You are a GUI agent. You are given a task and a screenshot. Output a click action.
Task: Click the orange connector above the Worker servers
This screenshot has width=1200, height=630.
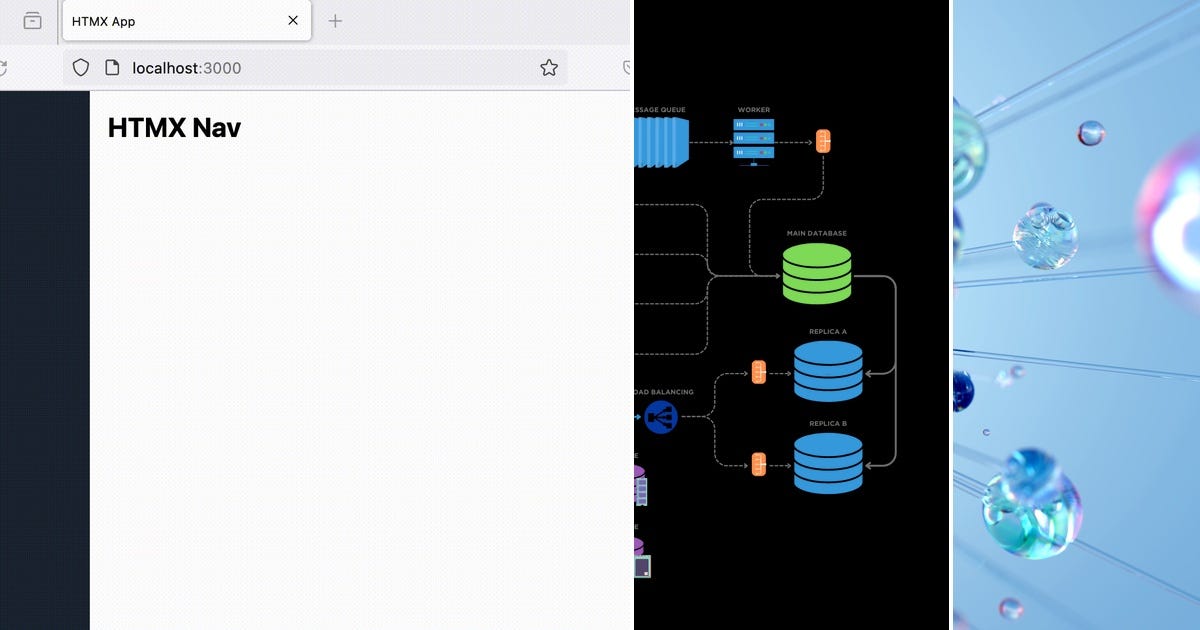823,141
